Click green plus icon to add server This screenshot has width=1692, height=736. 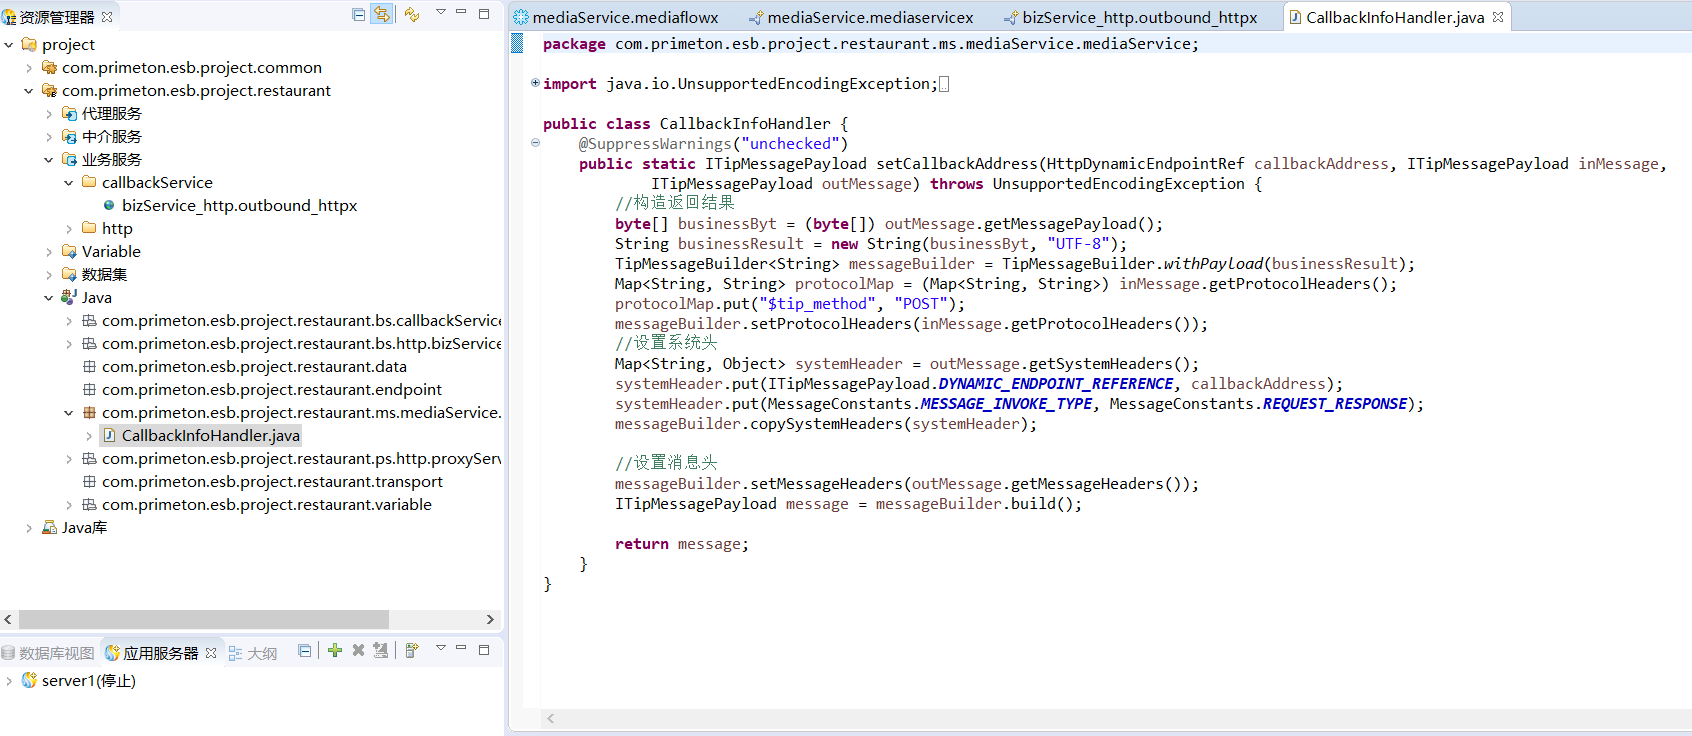335,650
